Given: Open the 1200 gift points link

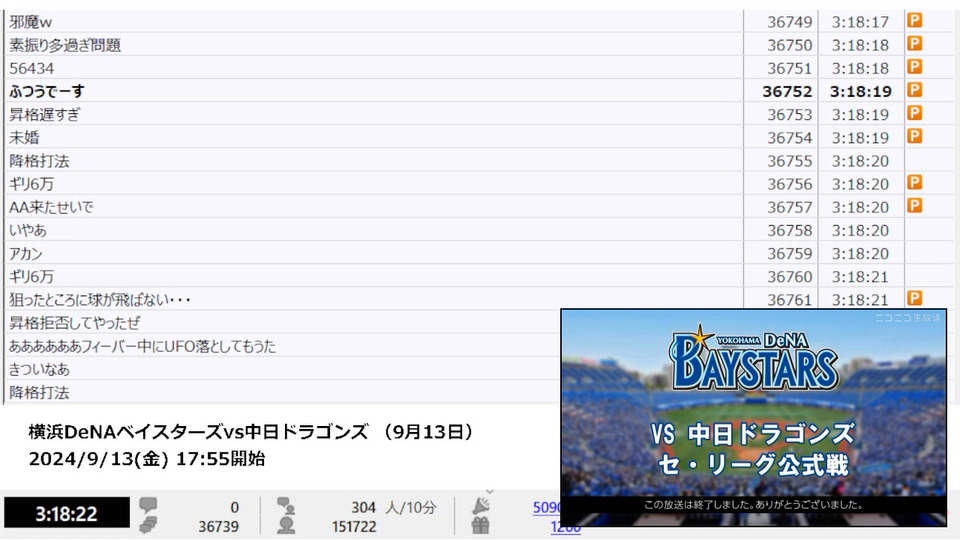Looking at the screenshot, I should [x=564, y=527].
